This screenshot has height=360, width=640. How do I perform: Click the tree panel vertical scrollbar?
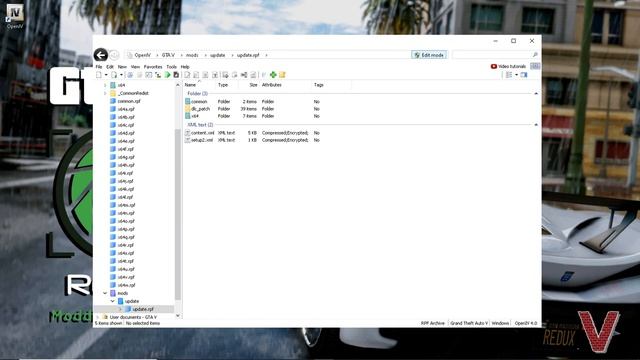(x=178, y=214)
